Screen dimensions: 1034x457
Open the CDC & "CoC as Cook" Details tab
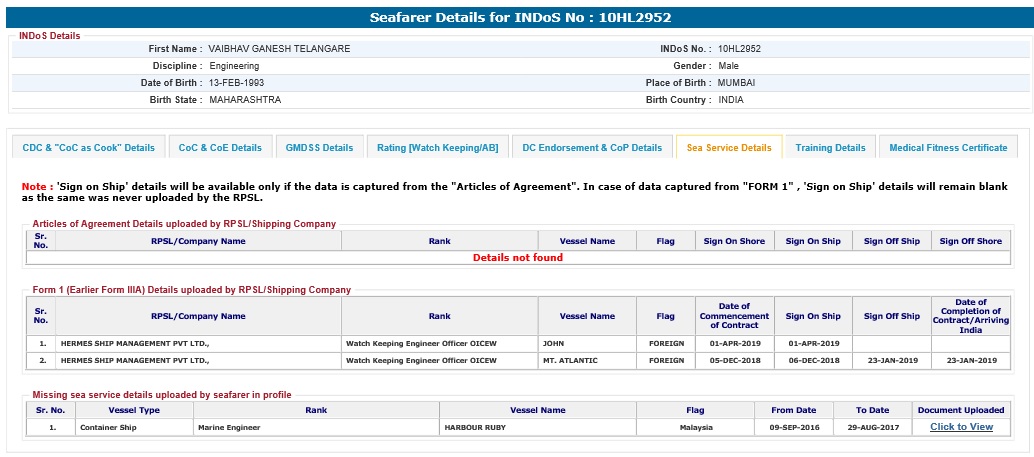(x=89, y=148)
